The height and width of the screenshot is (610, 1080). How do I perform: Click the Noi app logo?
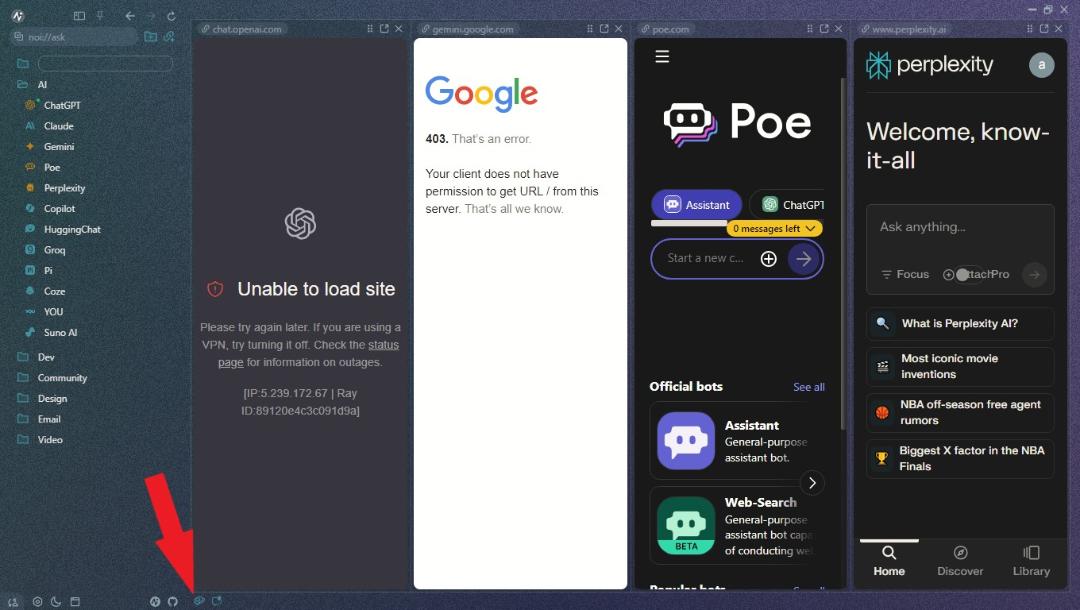18,16
